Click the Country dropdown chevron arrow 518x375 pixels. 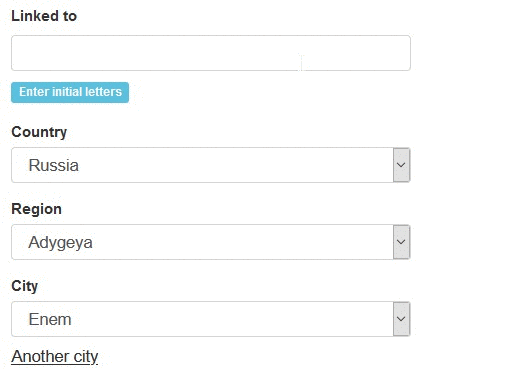click(x=401, y=165)
